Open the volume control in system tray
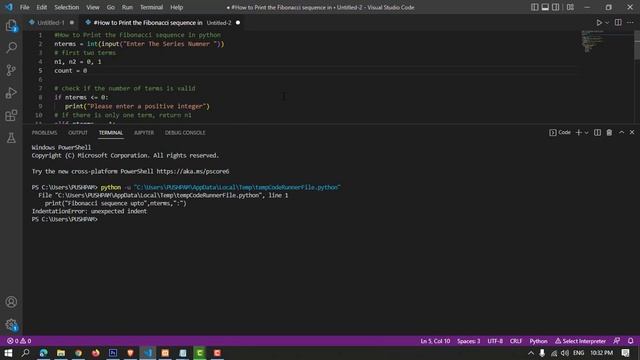The image size is (640, 360). click(x=565, y=353)
